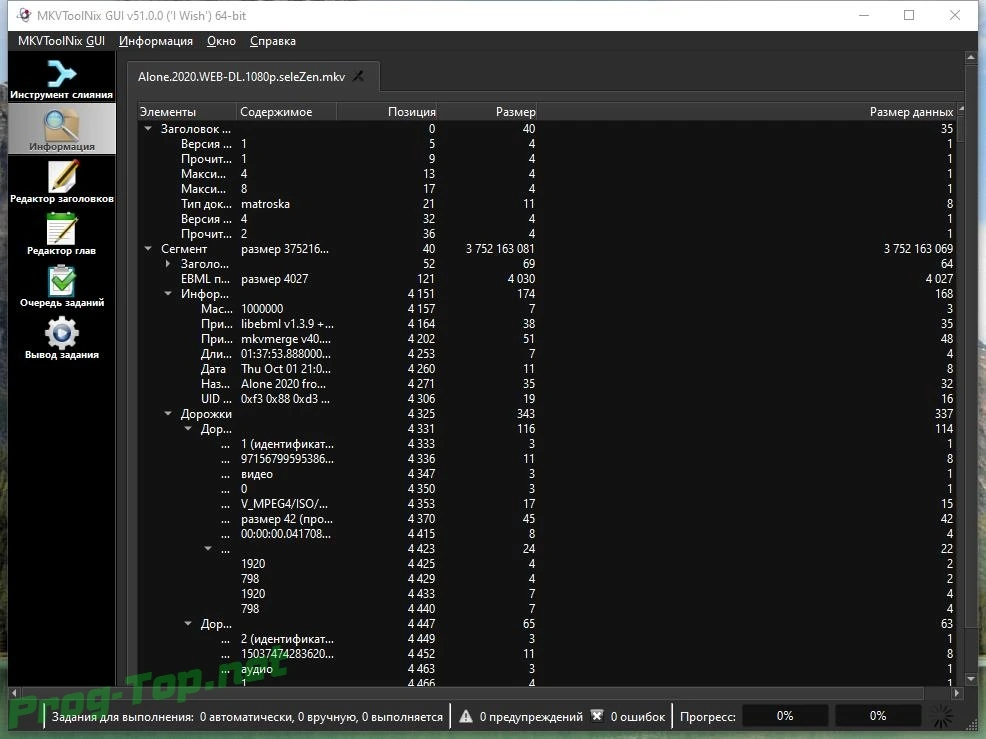Sort by the Позиция column header

[x=387, y=112]
